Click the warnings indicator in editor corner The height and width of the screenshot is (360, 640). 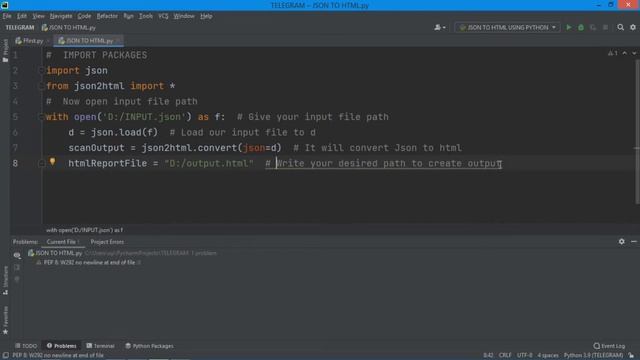pos(612,53)
